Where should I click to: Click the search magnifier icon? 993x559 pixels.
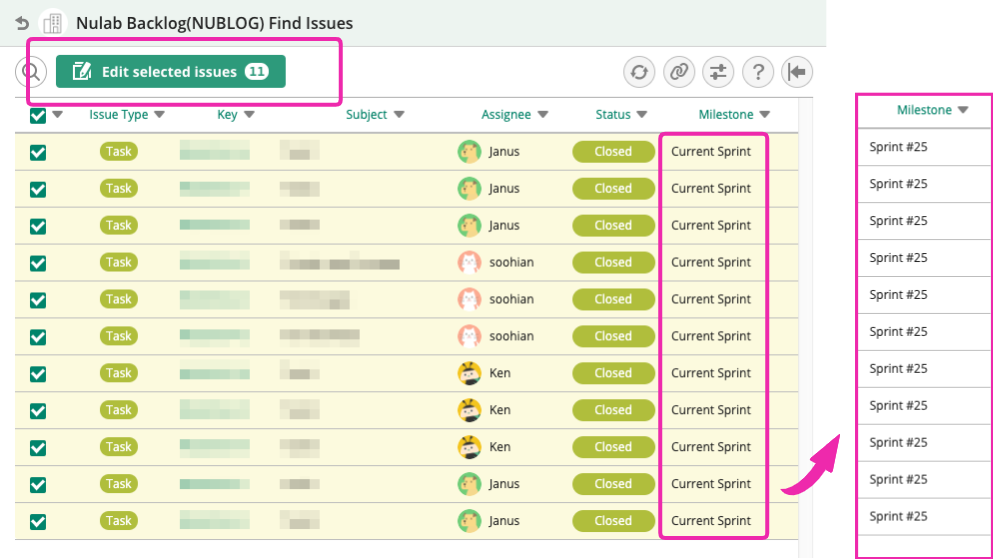tap(31, 72)
